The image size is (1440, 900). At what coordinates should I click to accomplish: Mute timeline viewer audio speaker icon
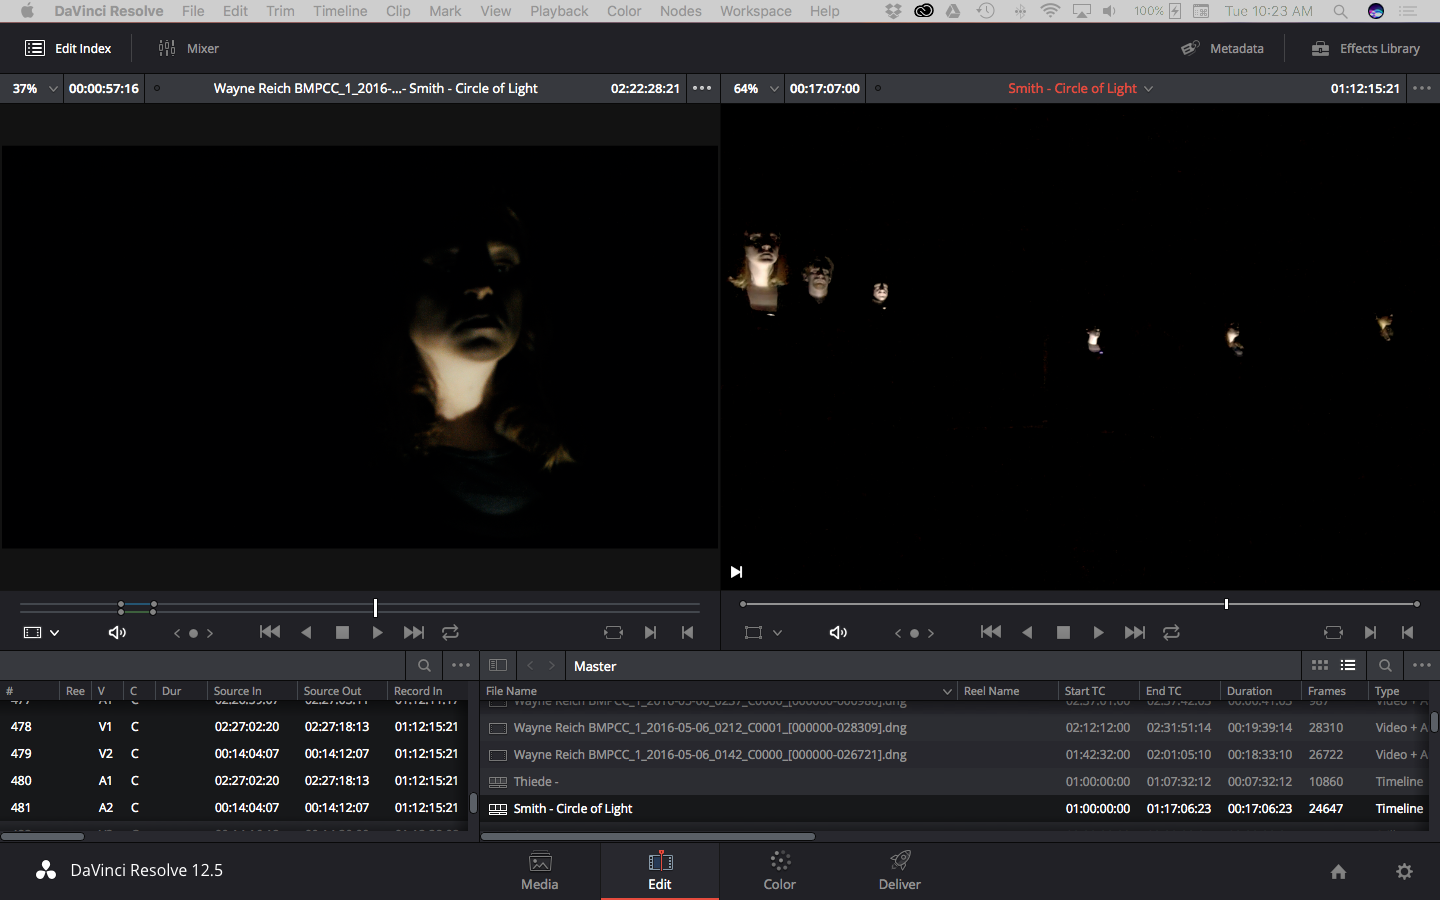838,632
